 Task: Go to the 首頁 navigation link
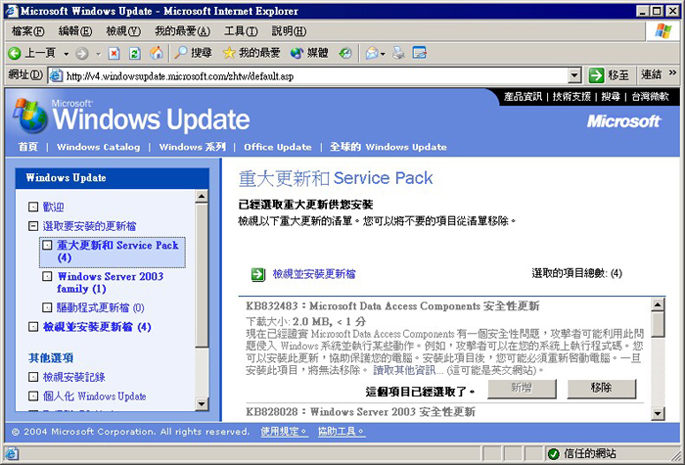(28, 147)
